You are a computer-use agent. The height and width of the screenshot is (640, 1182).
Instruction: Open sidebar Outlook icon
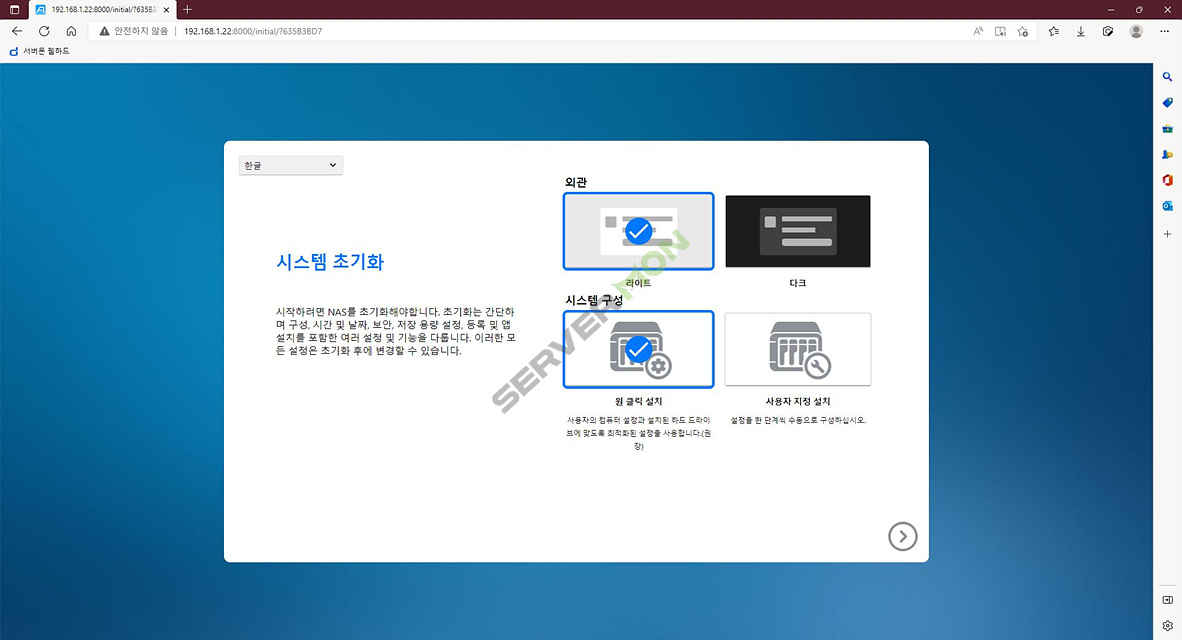tap(1167, 206)
